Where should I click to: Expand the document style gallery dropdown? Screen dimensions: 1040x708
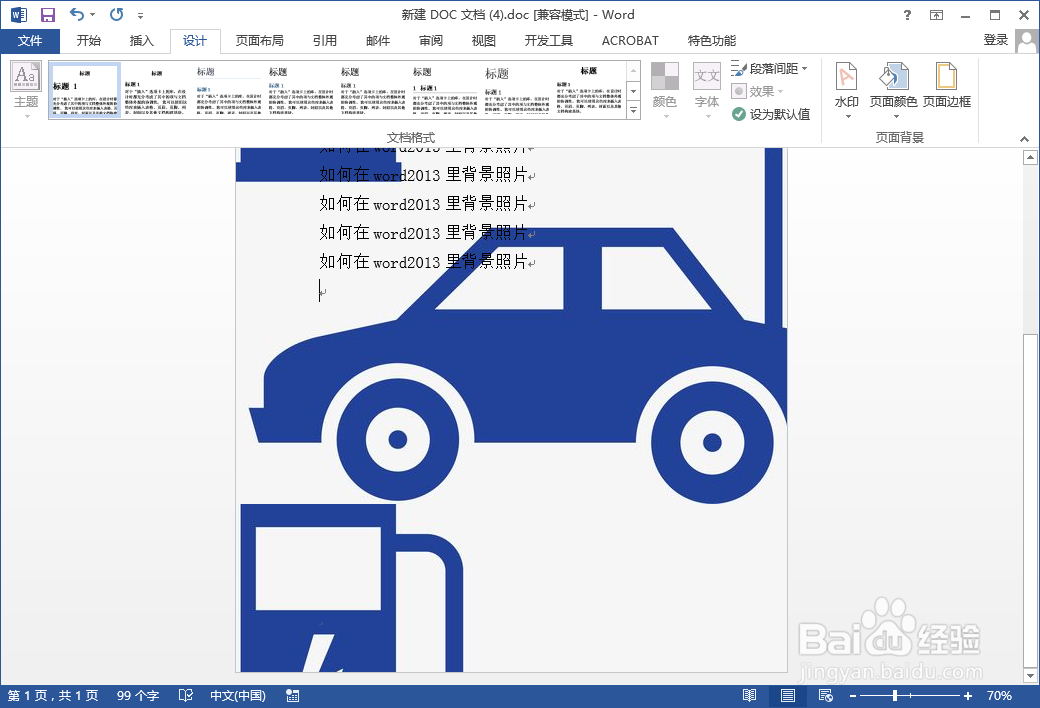pyautogui.click(x=633, y=111)
